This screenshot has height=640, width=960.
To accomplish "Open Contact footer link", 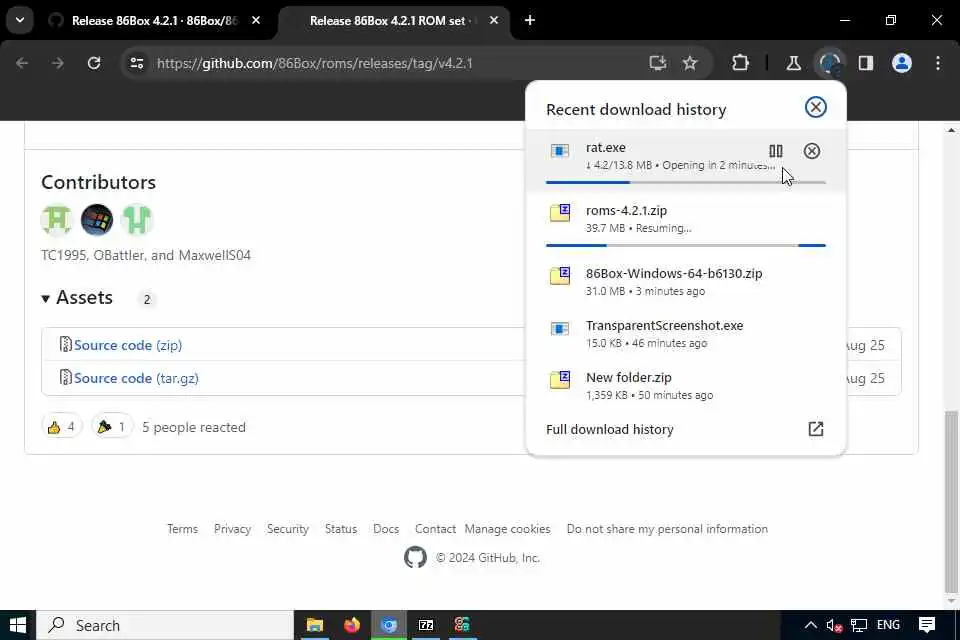I will 435,529.
